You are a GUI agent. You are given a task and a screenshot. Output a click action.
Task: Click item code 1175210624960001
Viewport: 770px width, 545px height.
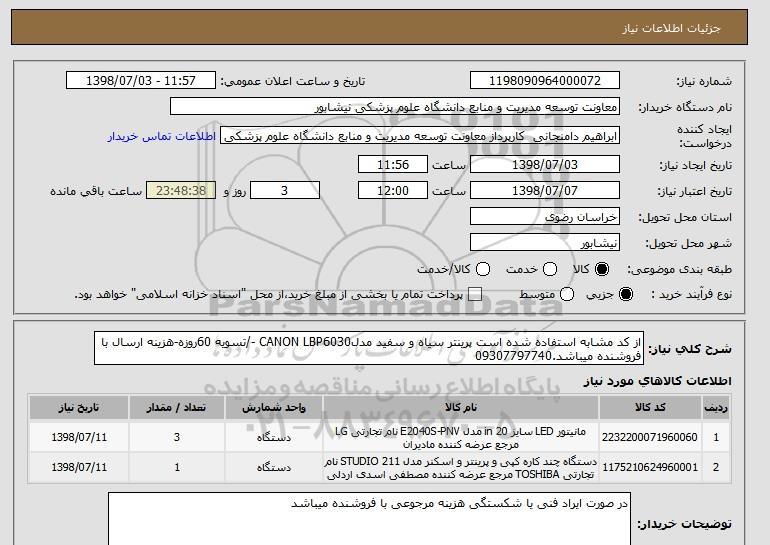coord(650,467)
